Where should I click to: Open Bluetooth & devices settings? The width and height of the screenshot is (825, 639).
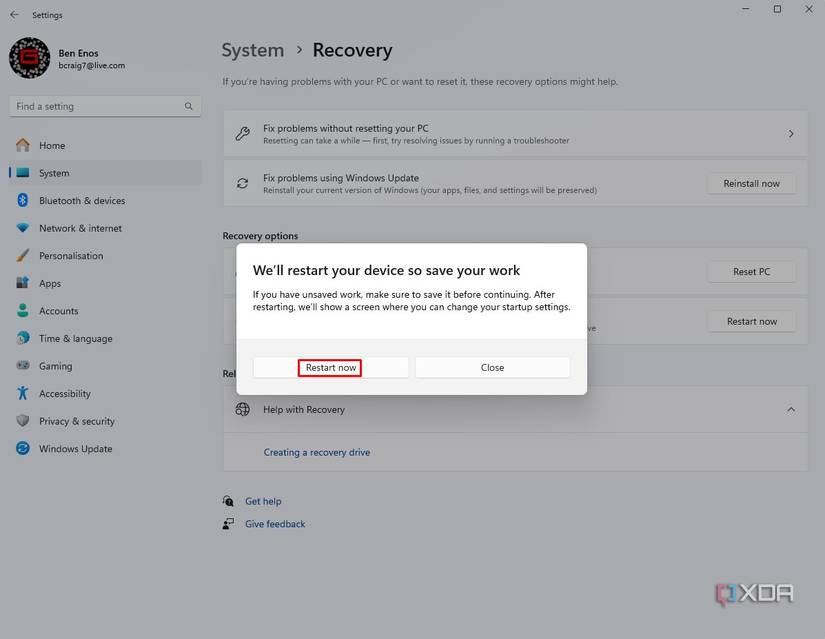pyautogui.click(x=105, y=201)
